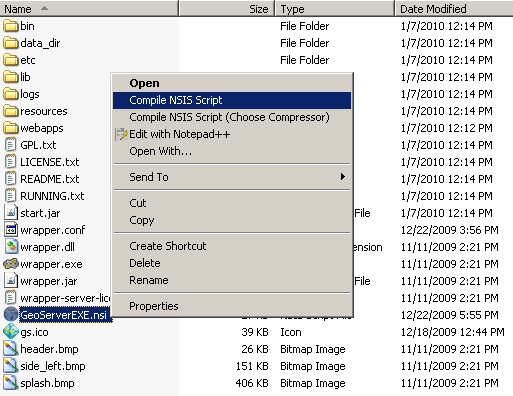Choose Copy from the context menu
The image size is (513, 396).
click(232, 220)
